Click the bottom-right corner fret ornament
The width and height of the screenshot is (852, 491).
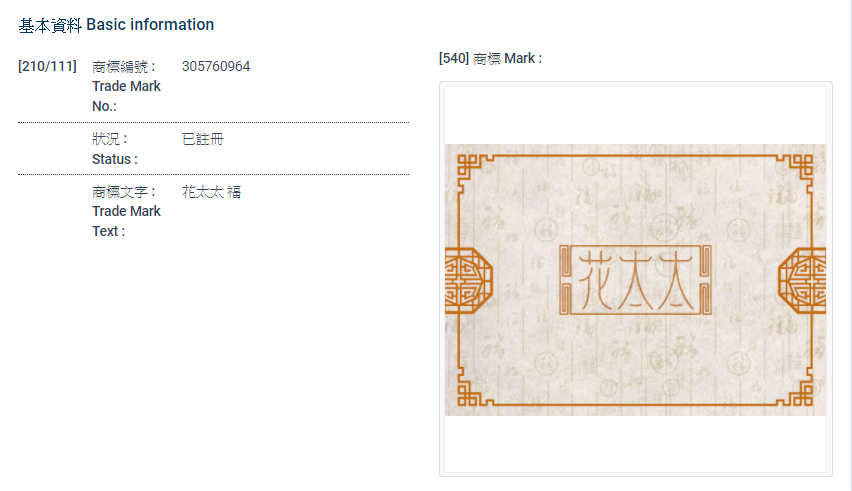[x=805, y=393]
